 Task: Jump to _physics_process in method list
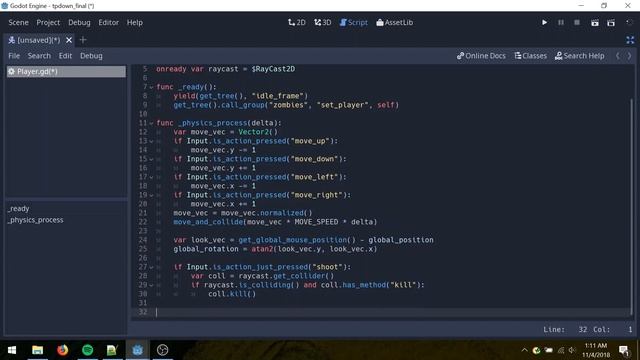pos(36,220)
